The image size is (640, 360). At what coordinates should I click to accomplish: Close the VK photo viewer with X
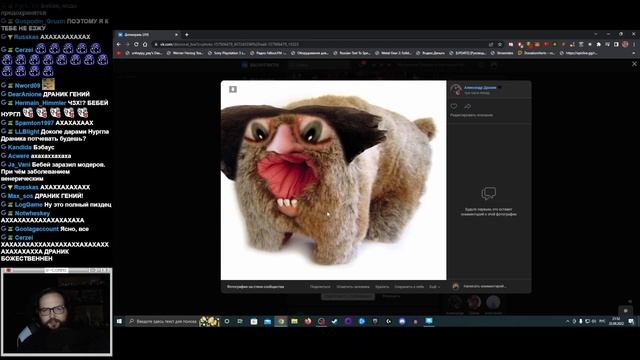click(634, 64)
